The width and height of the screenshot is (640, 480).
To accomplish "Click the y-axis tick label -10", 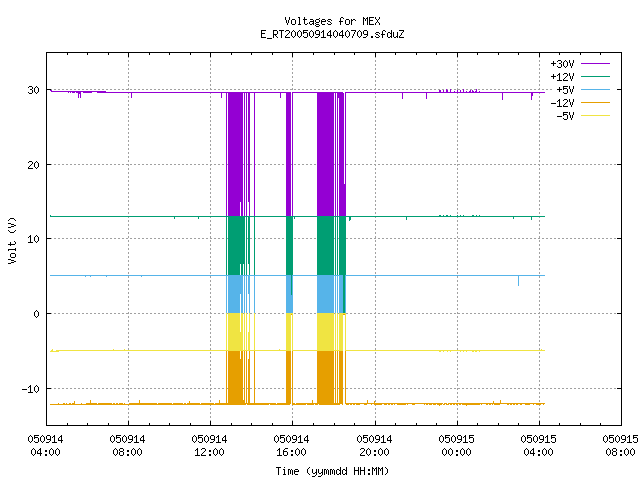I will coord(31,389).
